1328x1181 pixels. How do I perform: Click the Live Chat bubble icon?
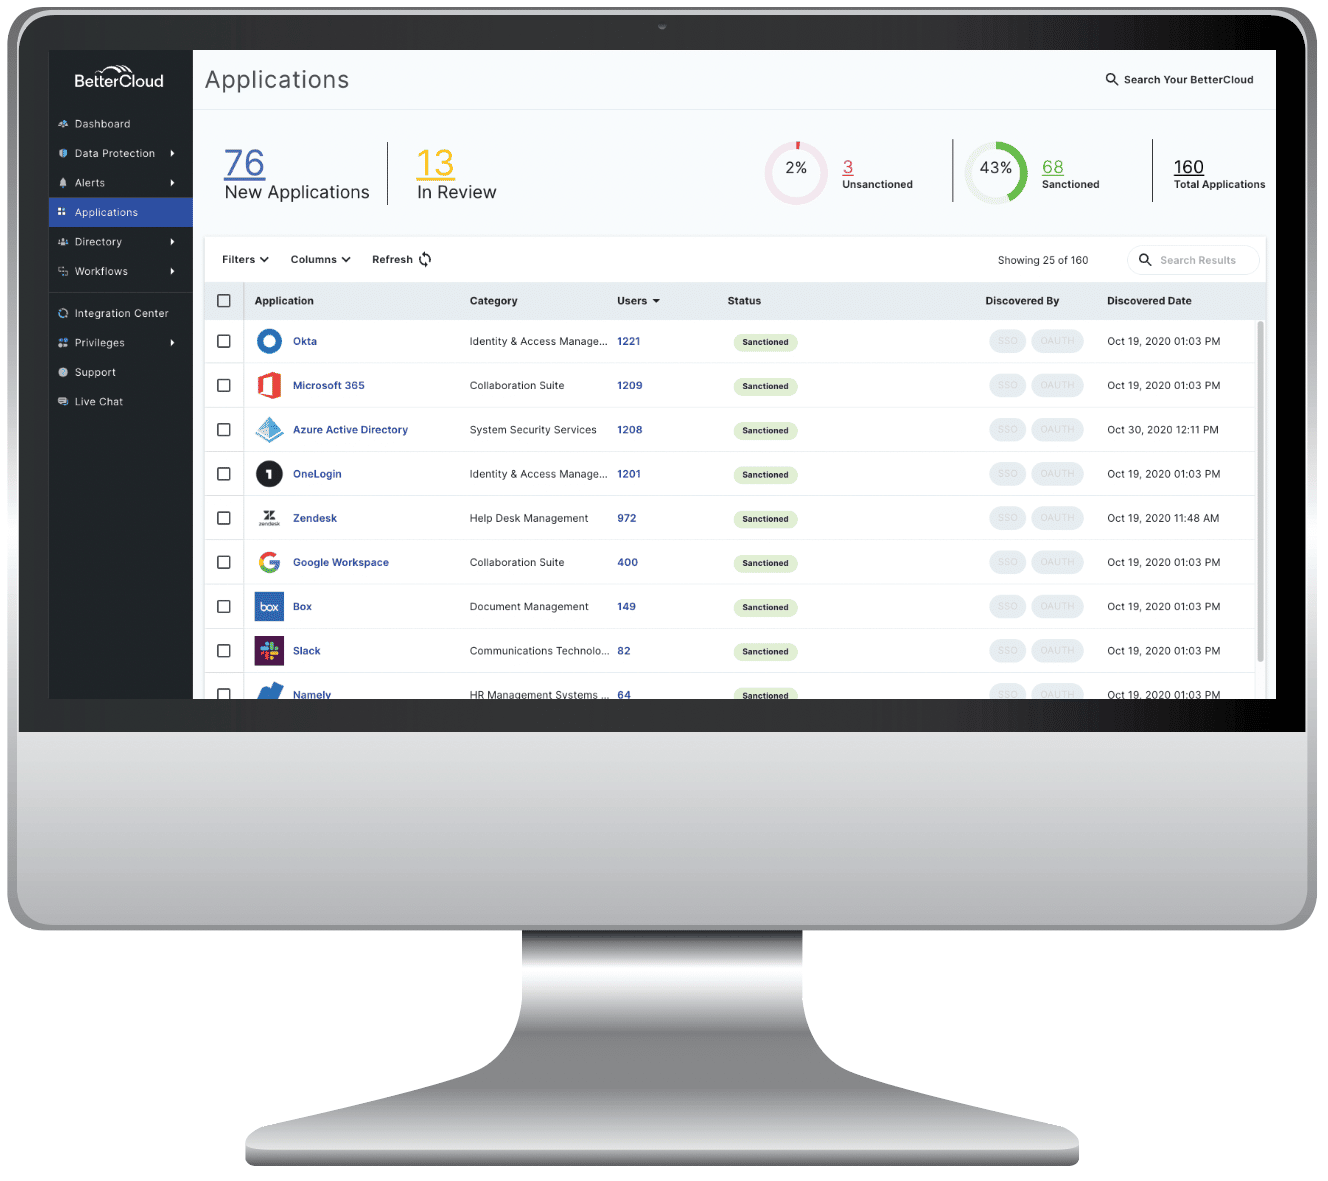click(63, 401)
